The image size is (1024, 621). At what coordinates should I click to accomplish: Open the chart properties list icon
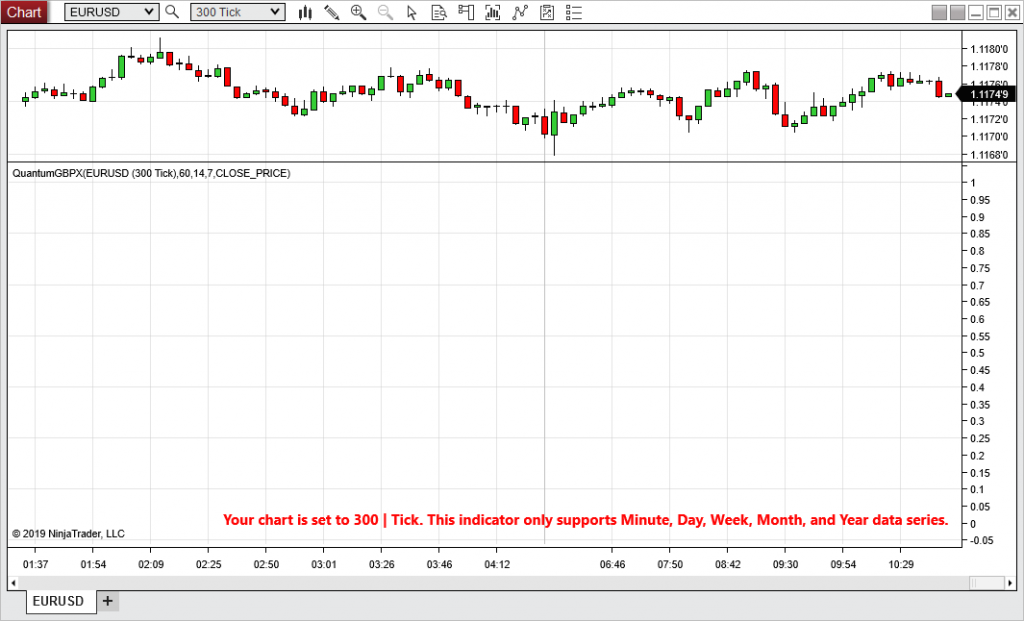point(573,12)
